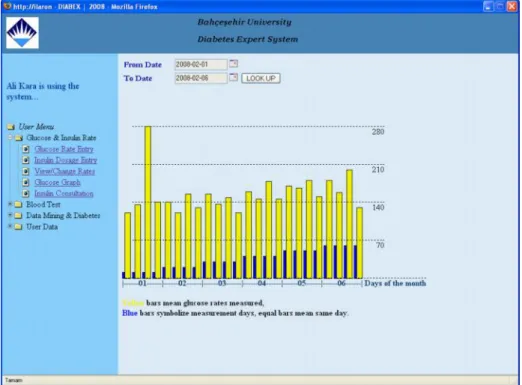Click the Firefox icon in the title bar
The width and height of the screenshot is (522, 385).
point(7,6)
